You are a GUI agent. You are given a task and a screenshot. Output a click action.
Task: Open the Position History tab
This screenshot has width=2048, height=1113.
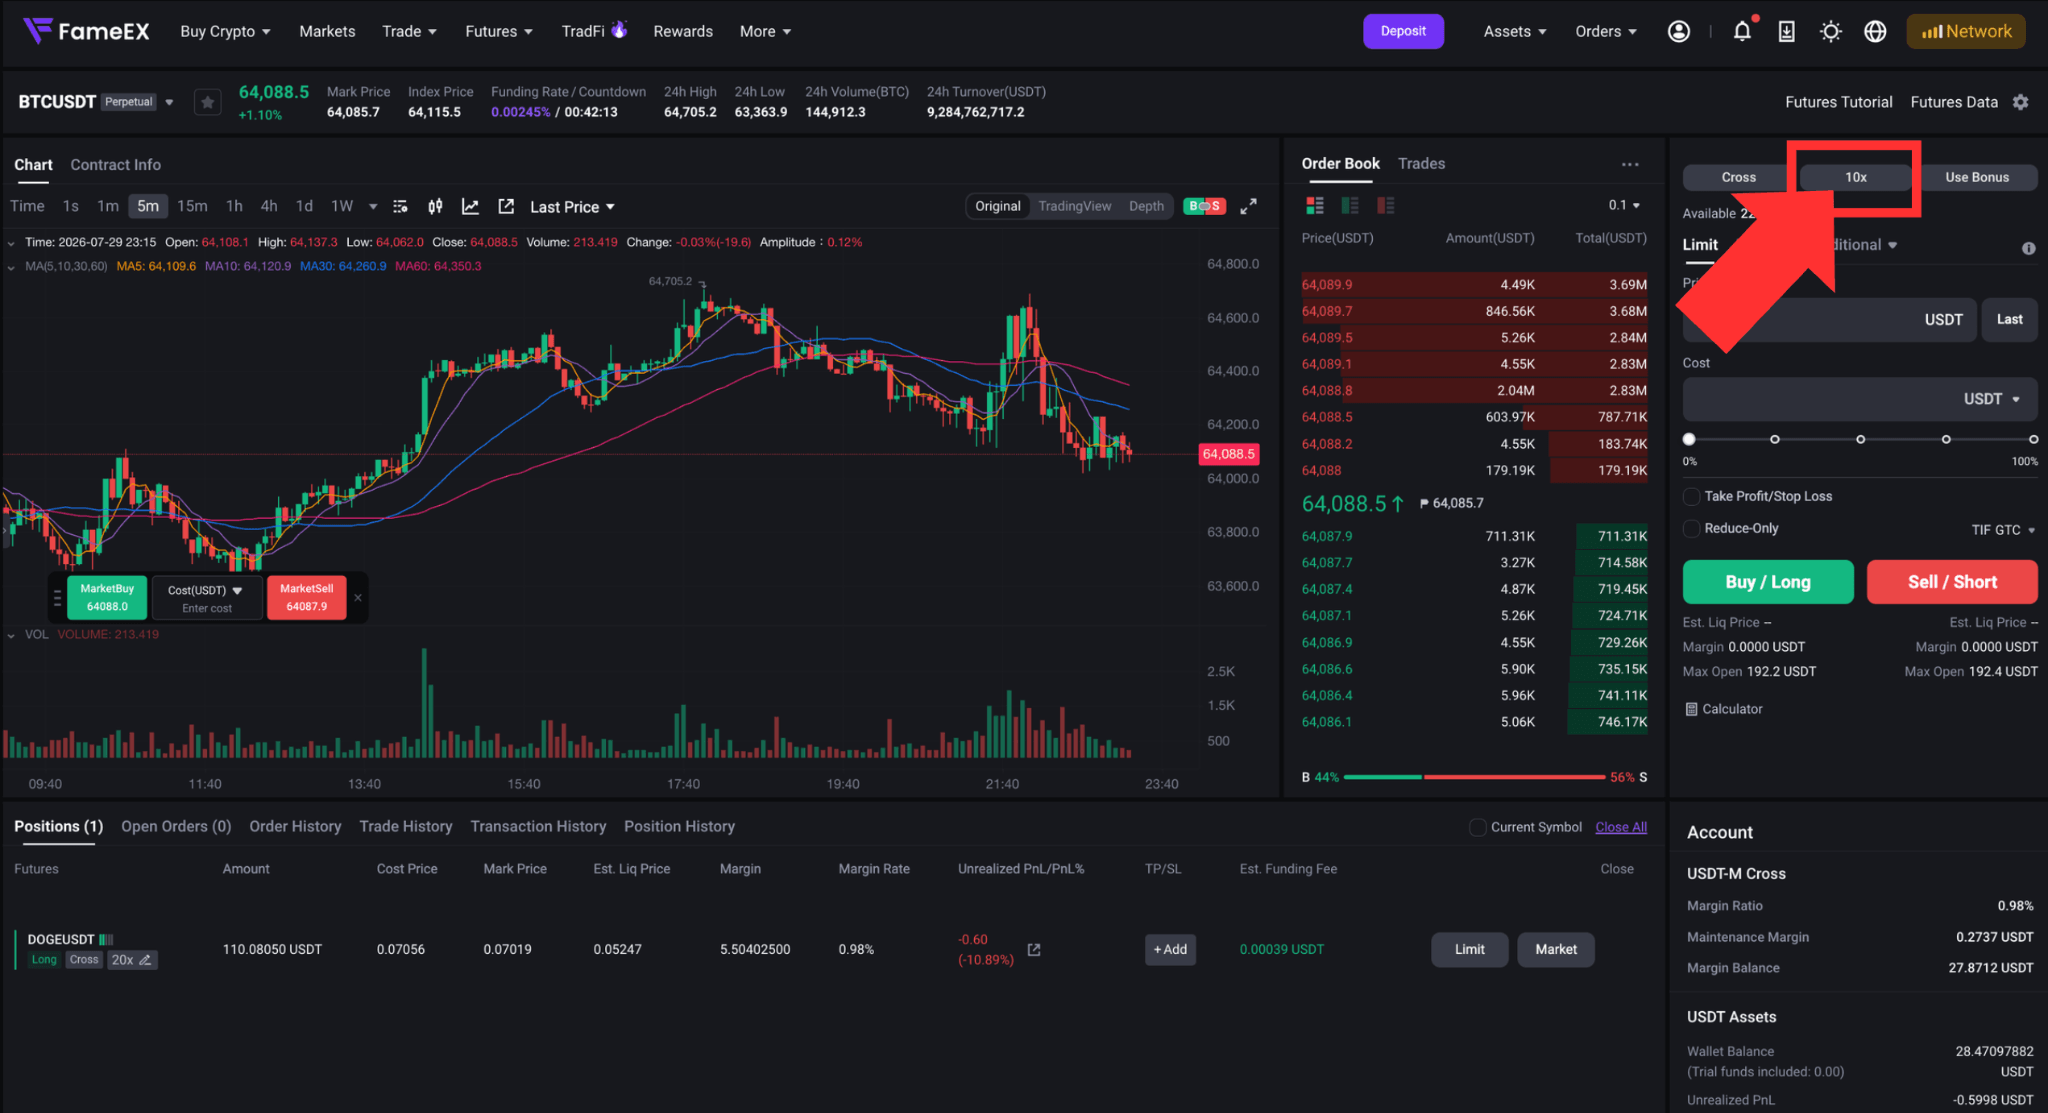click(x=679, y=826)
